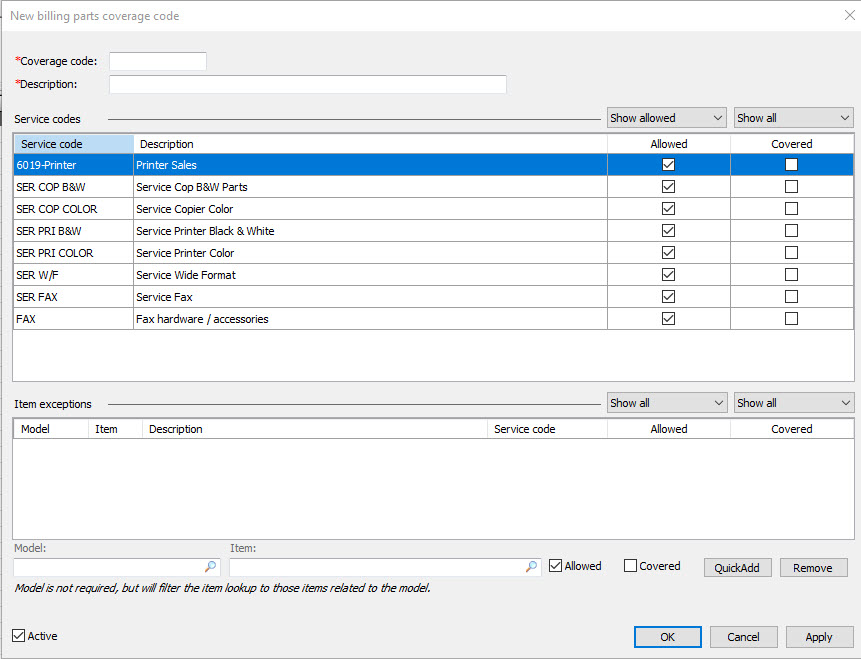Select the SER COP B&W code cell
The width and height of the screenshot is (861, 659).
pos(74,187)
